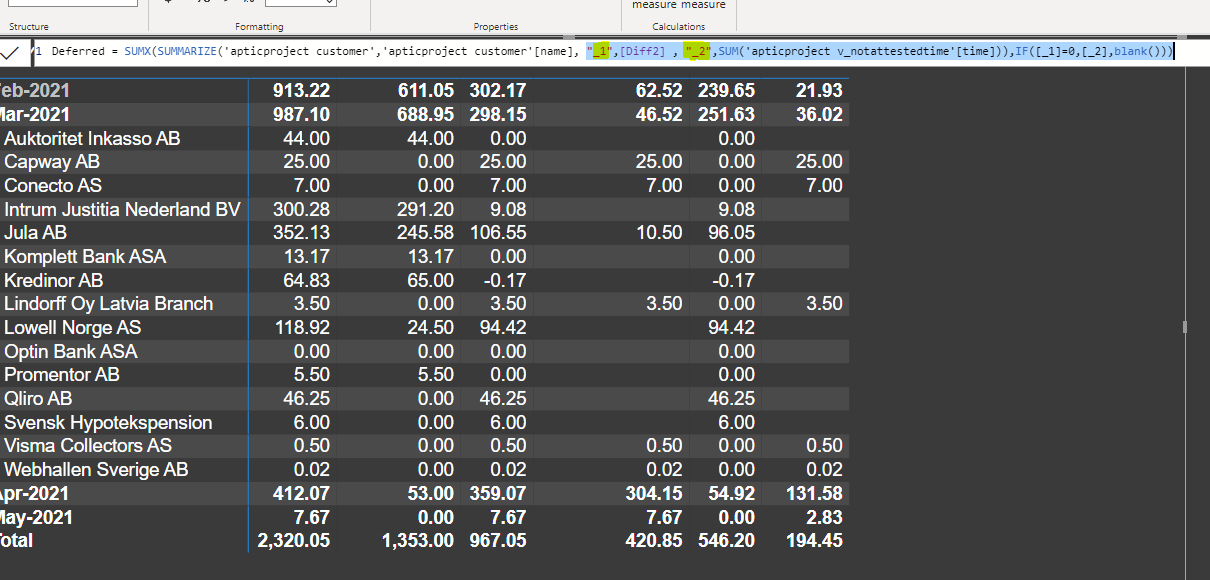The image size is (1210, 580).
Task: Select the Conecto AS row label
Action: pyautogui.click(x=53, y=186)
